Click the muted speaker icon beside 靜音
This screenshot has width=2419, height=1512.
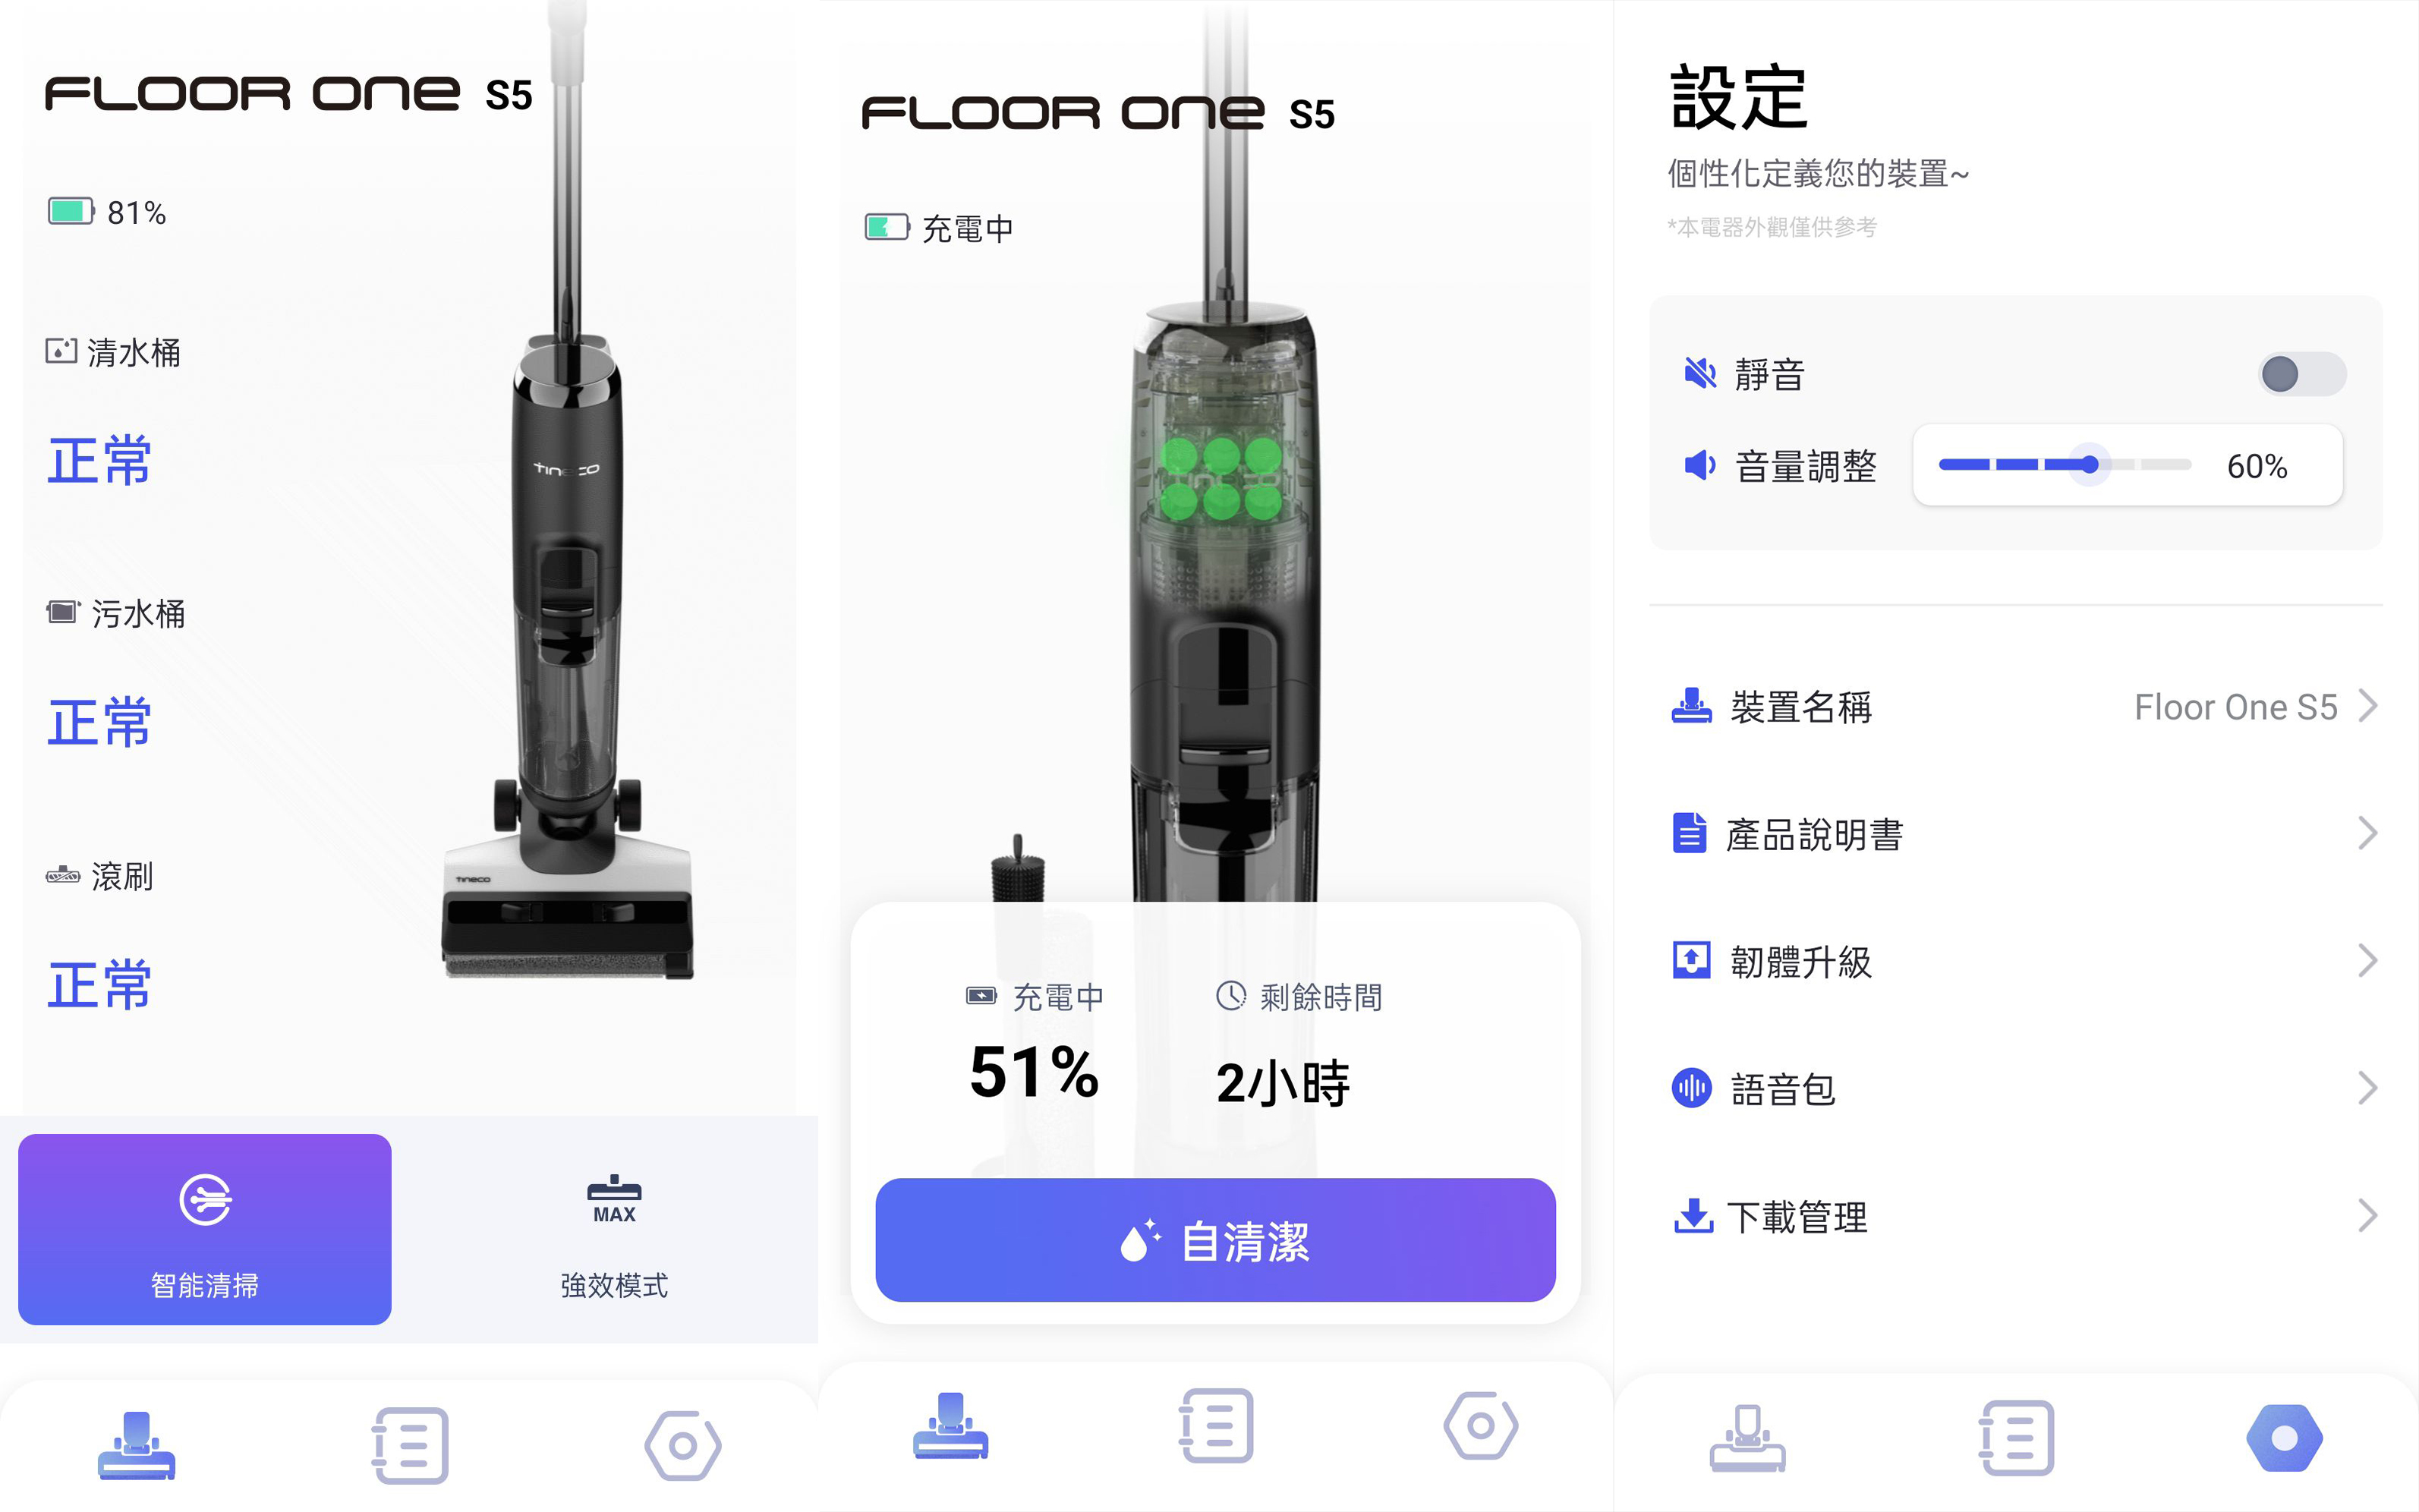coord(1699,374)
